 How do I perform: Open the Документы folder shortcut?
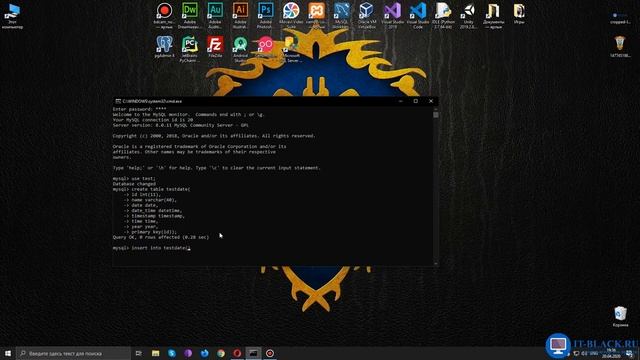493,16
